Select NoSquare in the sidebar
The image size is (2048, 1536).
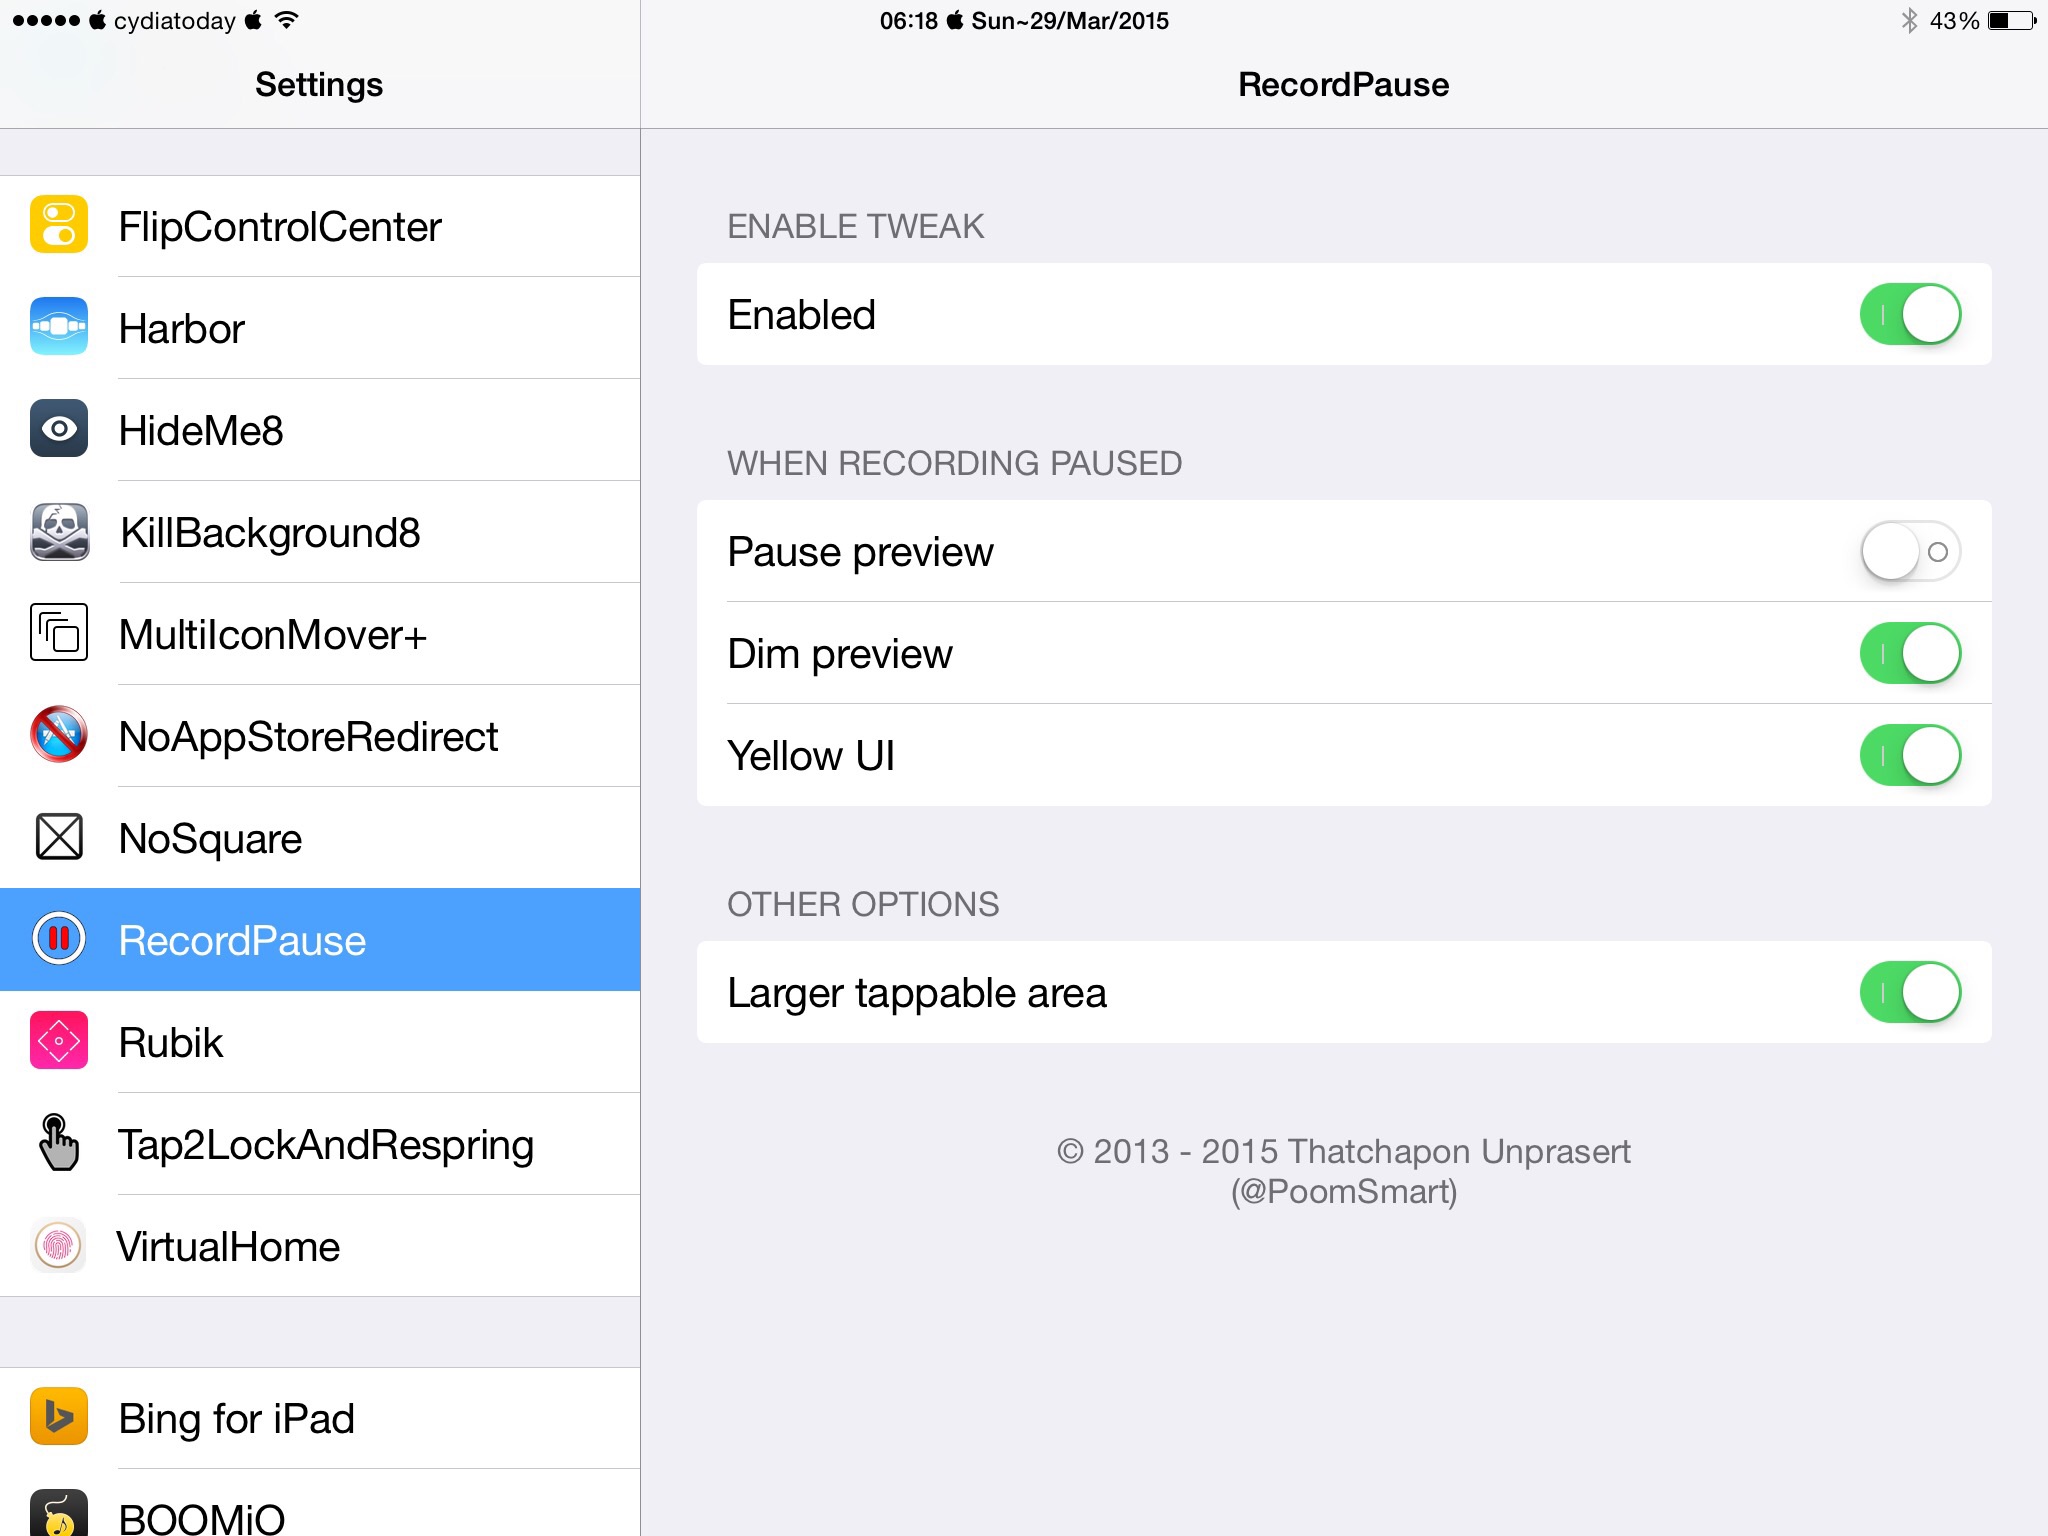pos(320,838)
